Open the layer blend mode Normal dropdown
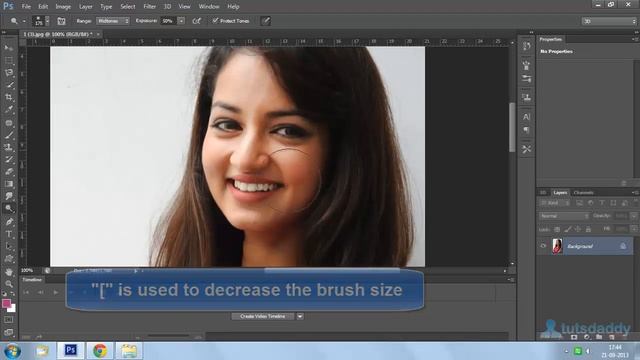Screen dimensions: 640x360 564,216
